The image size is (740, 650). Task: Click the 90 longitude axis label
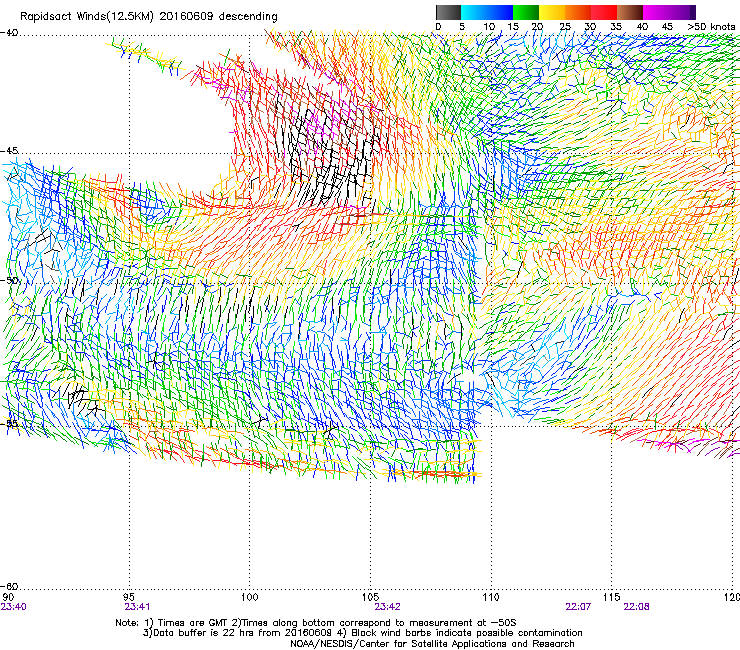click(8, 597)
